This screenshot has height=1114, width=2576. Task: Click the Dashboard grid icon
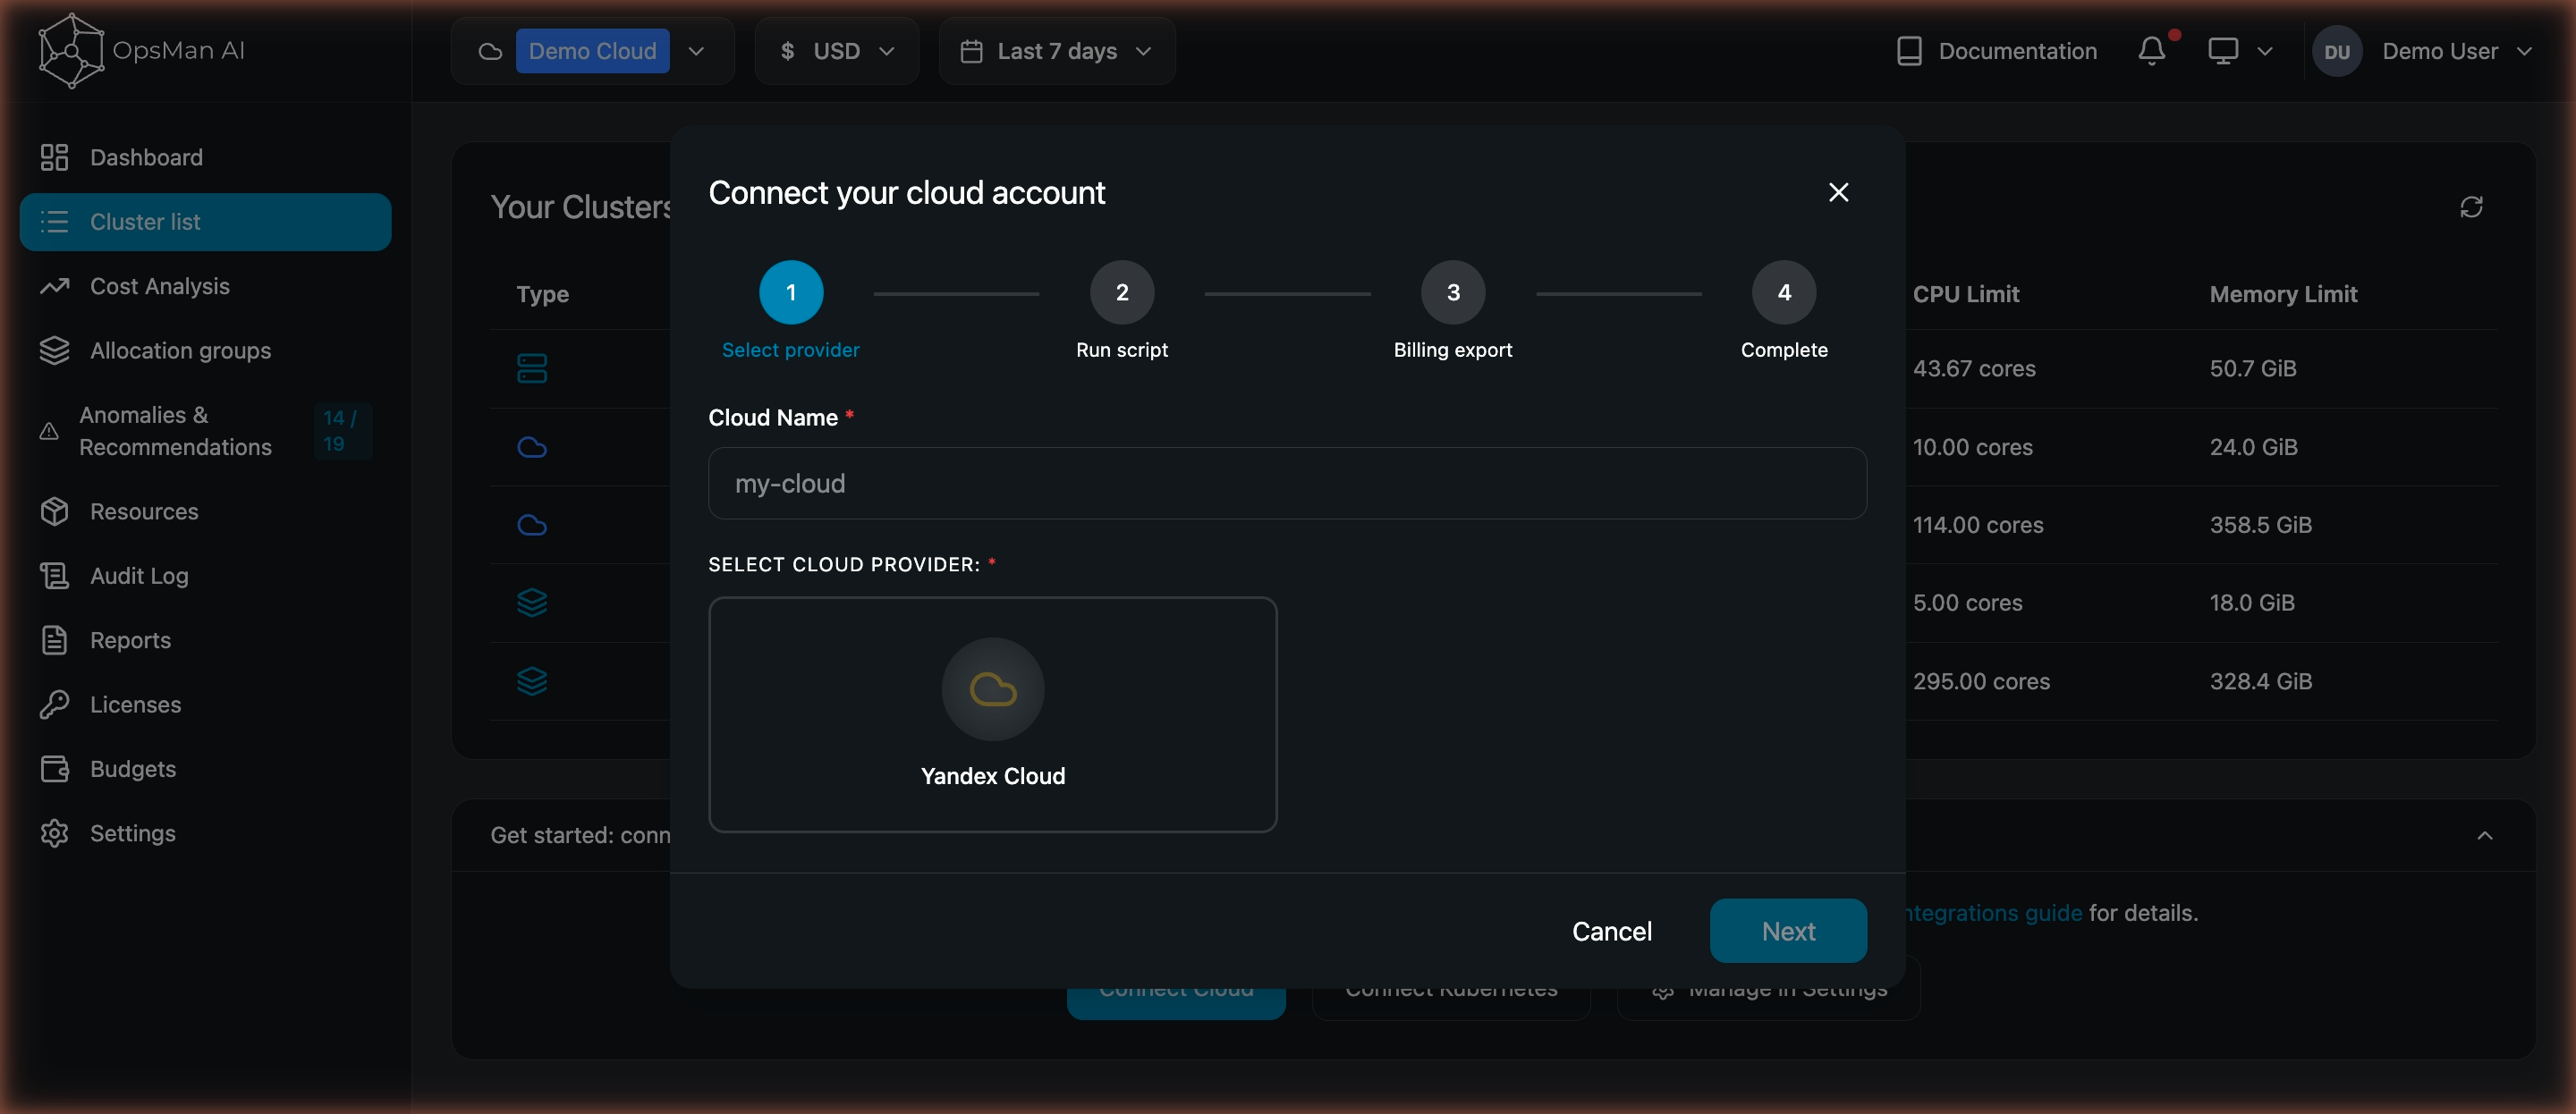click(54, 157)
